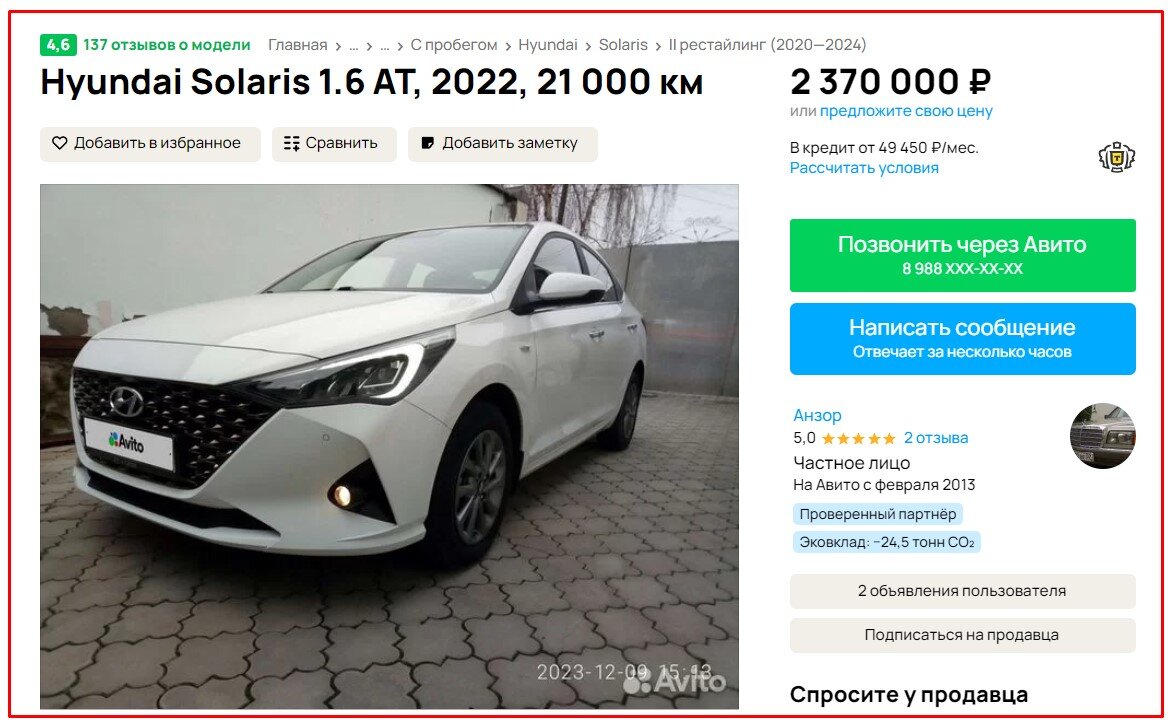1170x722 pixels.
Task: Click the green 4,6 rating badge
Action: [58, 45]
